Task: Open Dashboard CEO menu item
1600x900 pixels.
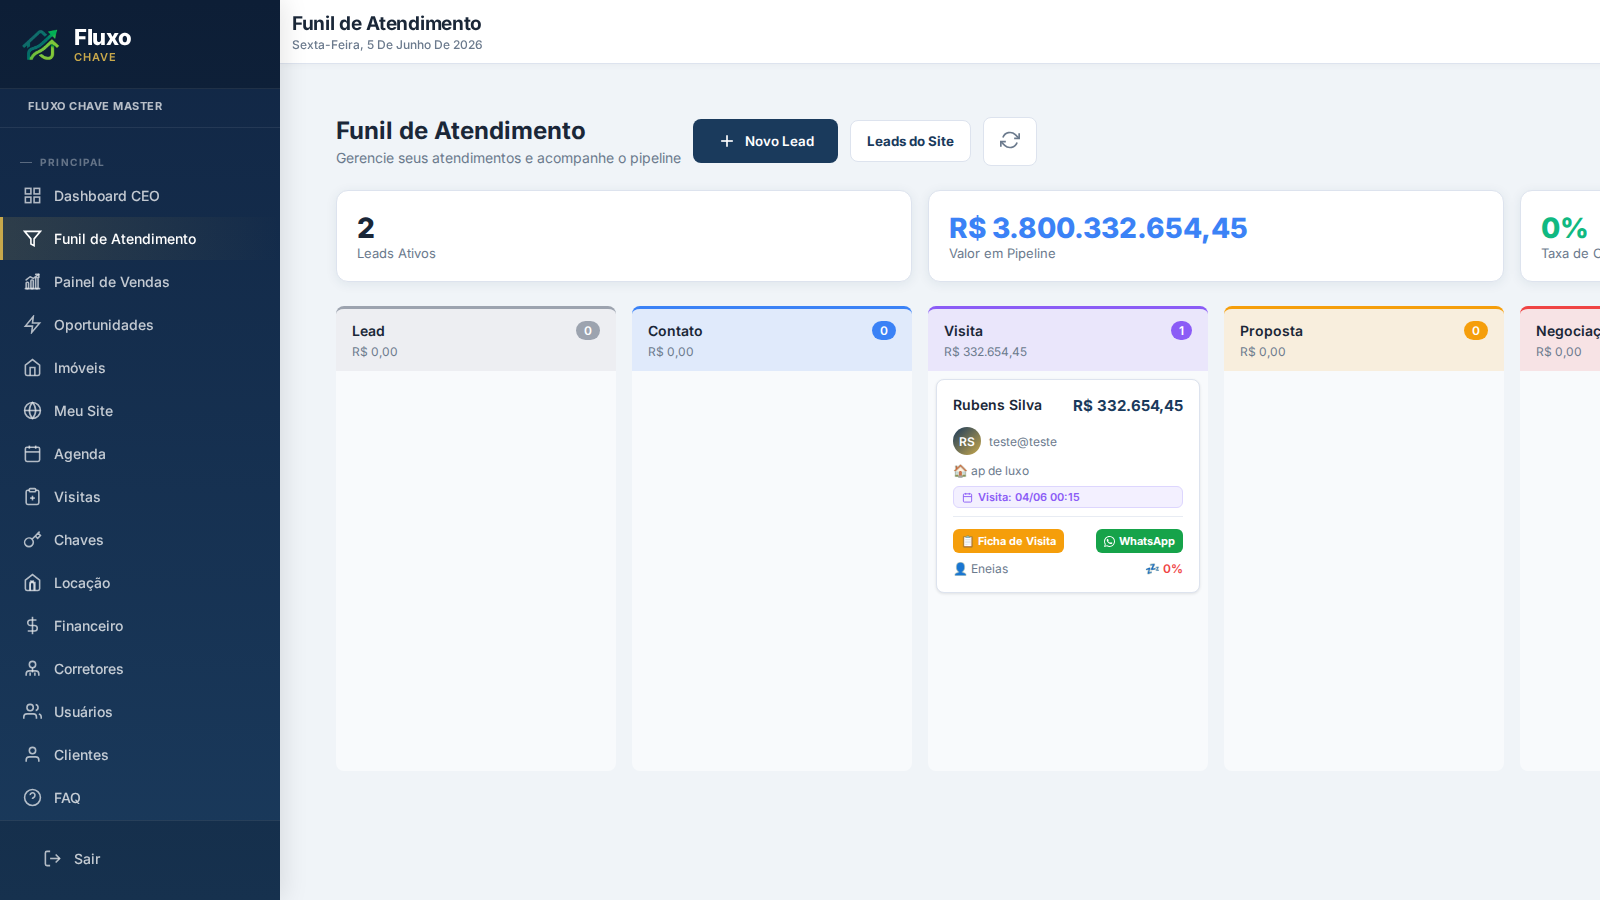Action: (140, 196)
